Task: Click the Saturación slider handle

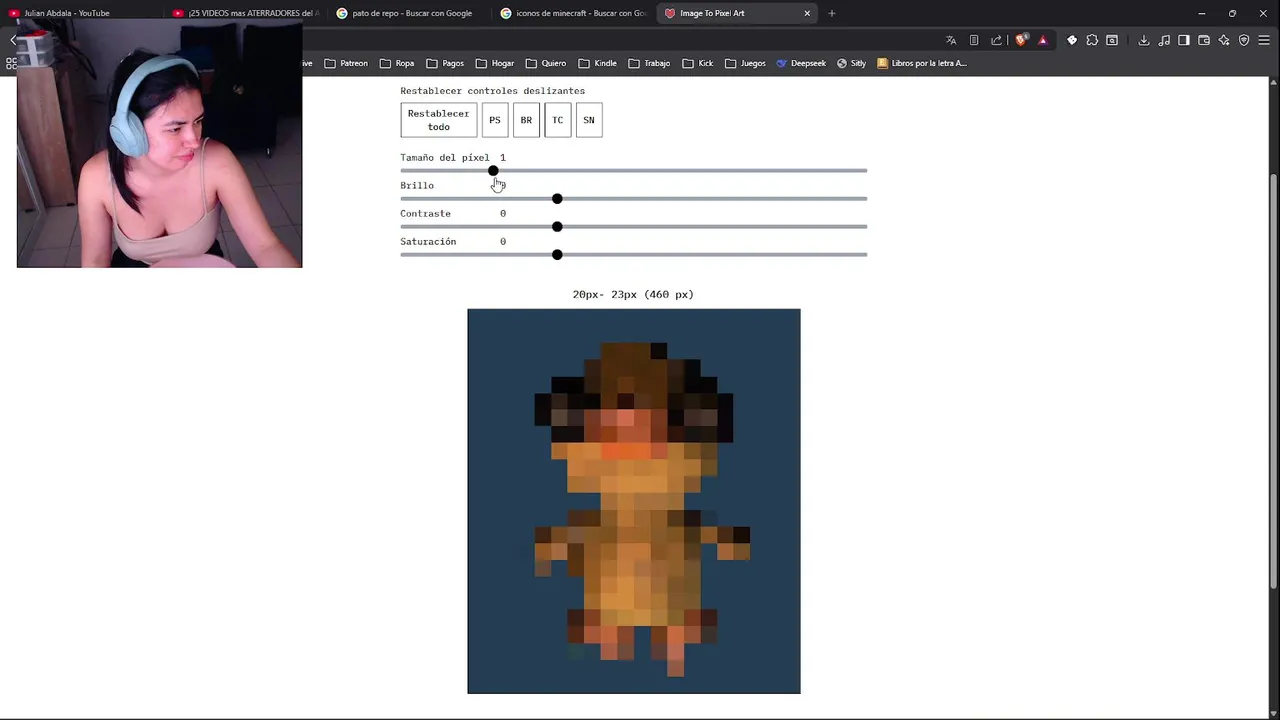Action: click(x=557, y=255)
